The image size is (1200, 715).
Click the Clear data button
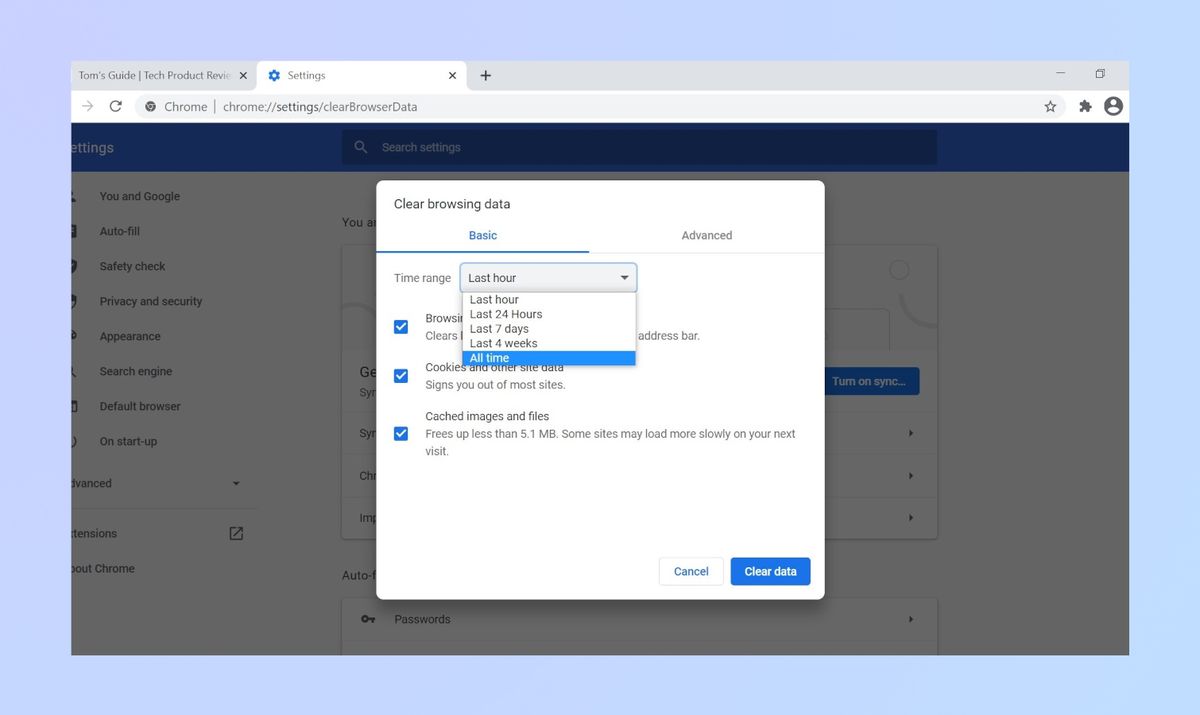(770, 571)
